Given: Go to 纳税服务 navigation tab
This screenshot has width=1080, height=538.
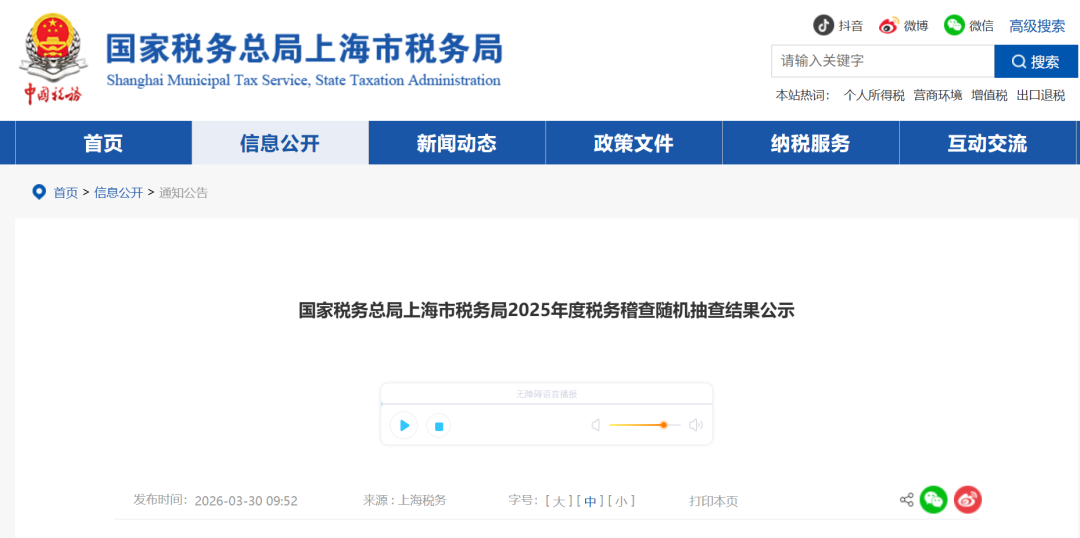Looking at the screenshot, I should coord(810,143).
